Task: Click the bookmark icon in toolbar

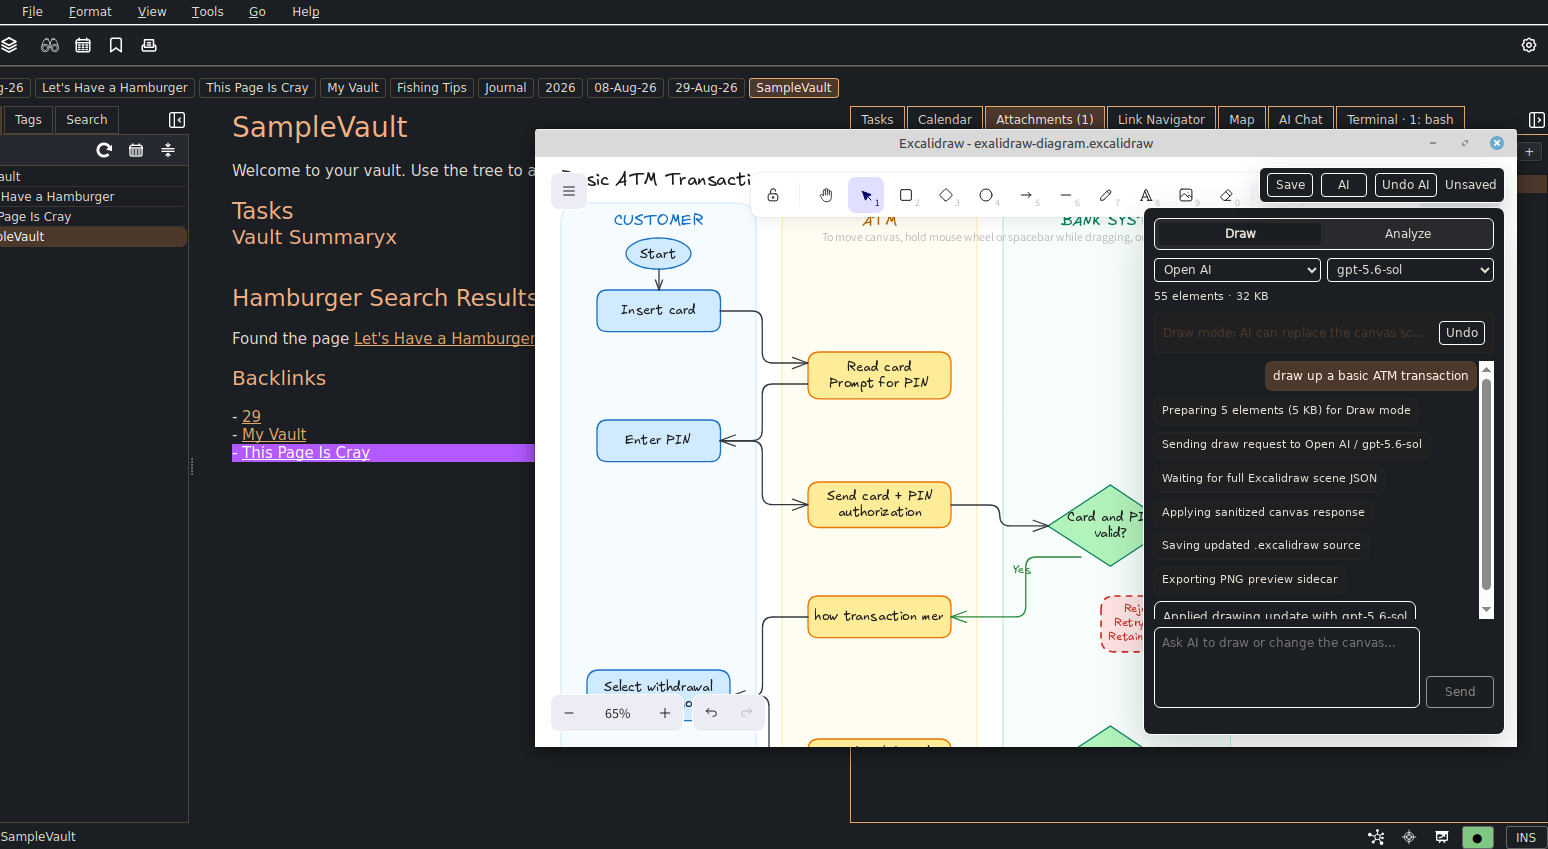Action: (116, 45)
